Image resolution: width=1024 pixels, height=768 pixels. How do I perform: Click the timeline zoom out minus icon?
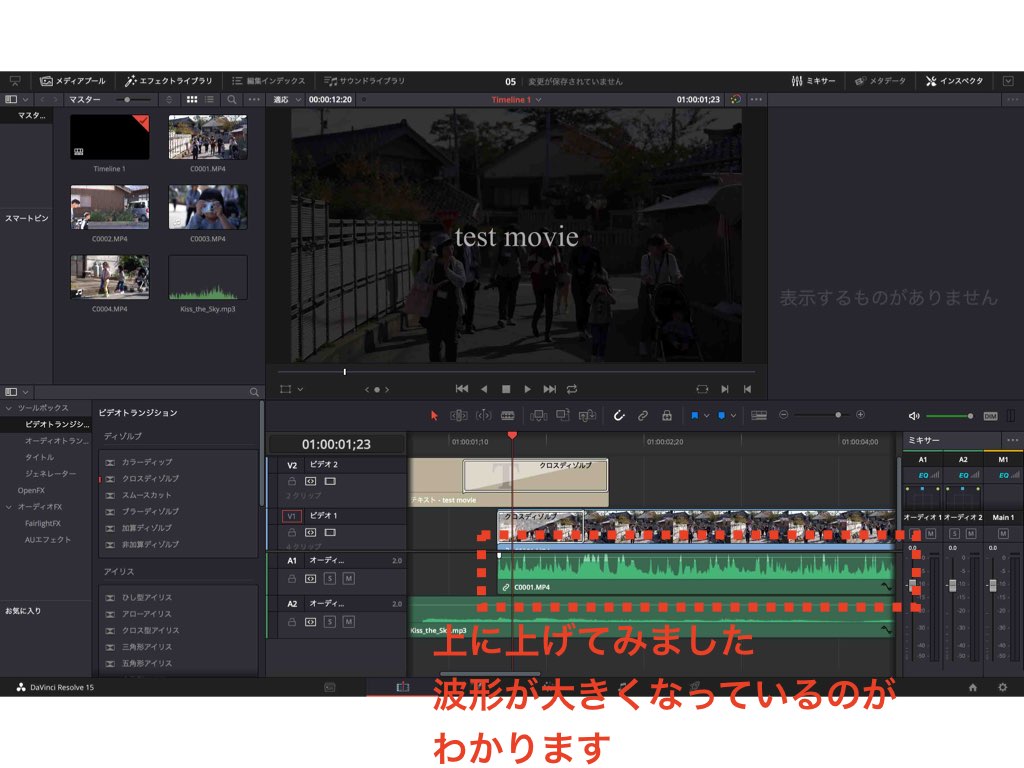(x=784, y=415)
